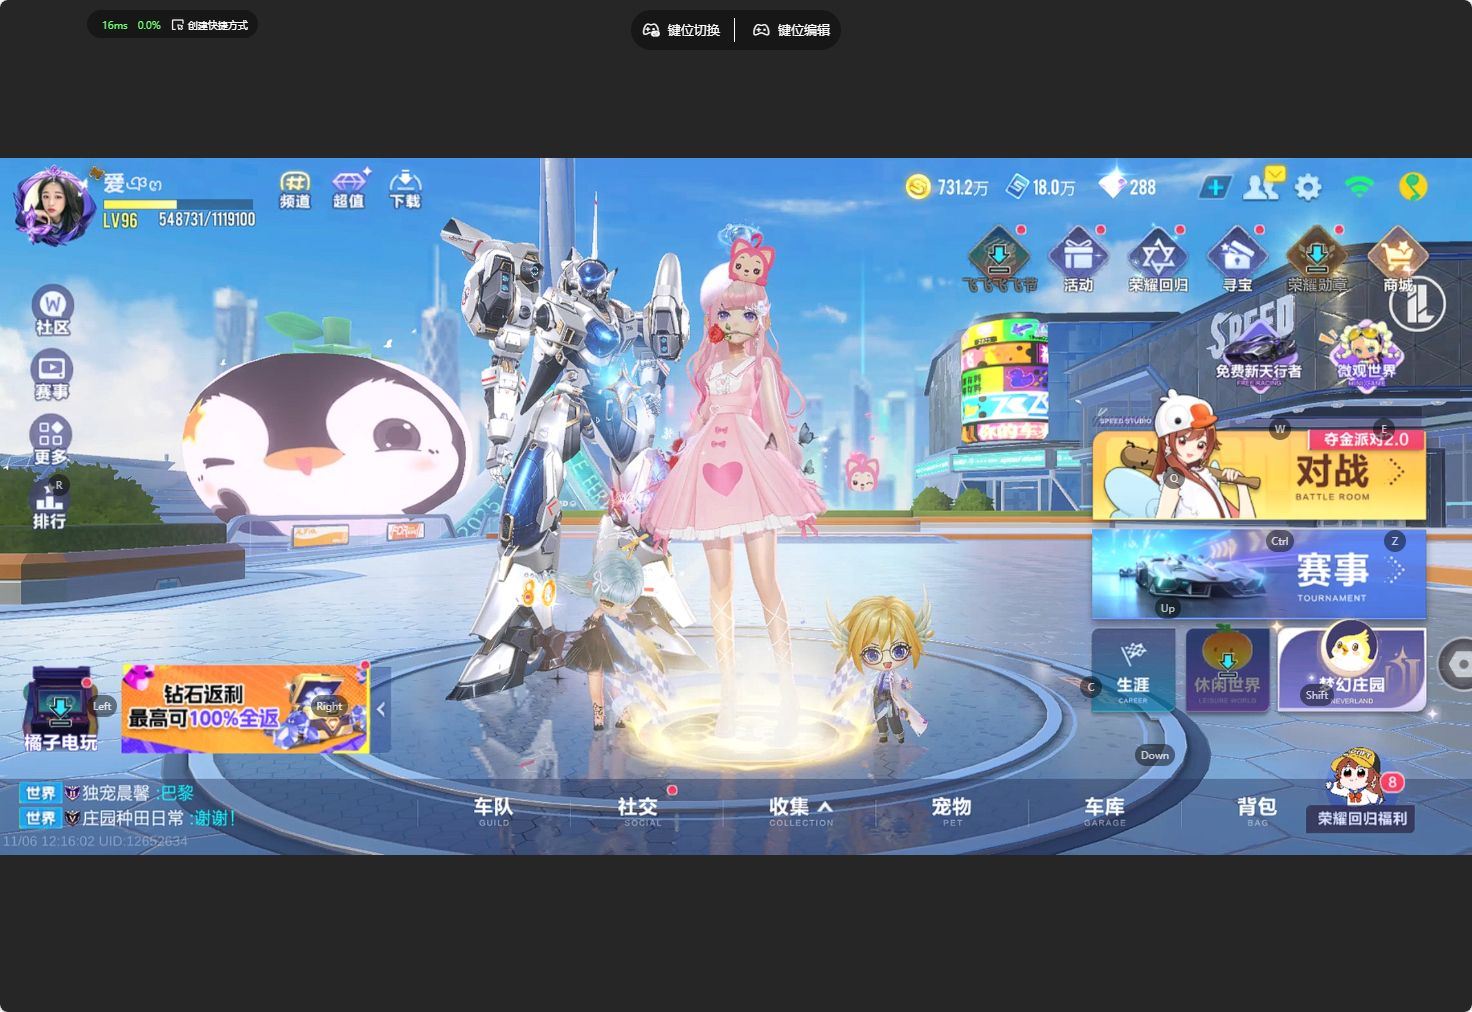Click the level 96 experience bar

pos(178,204)
